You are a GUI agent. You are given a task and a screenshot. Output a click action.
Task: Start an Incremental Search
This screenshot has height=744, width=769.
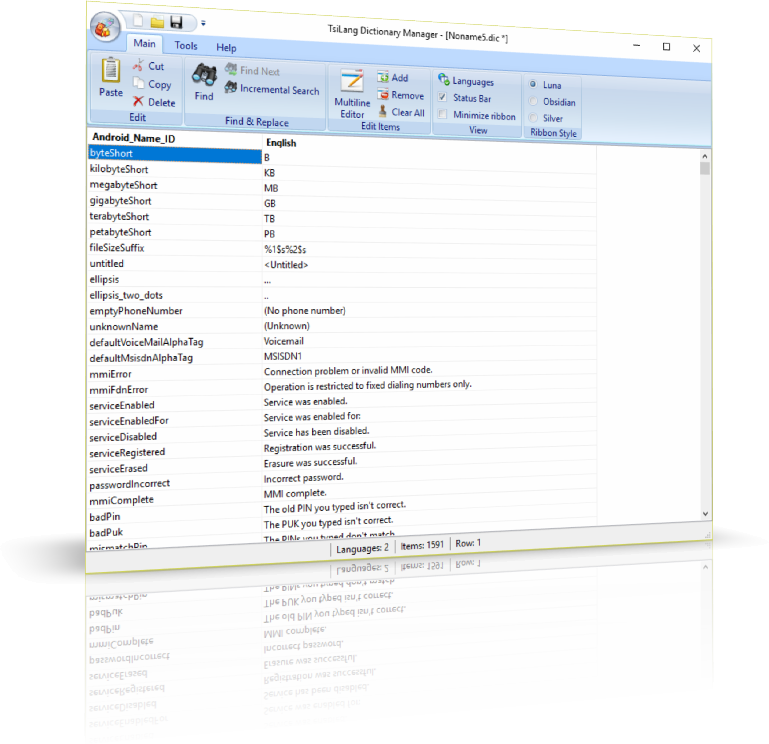point(272,89)
